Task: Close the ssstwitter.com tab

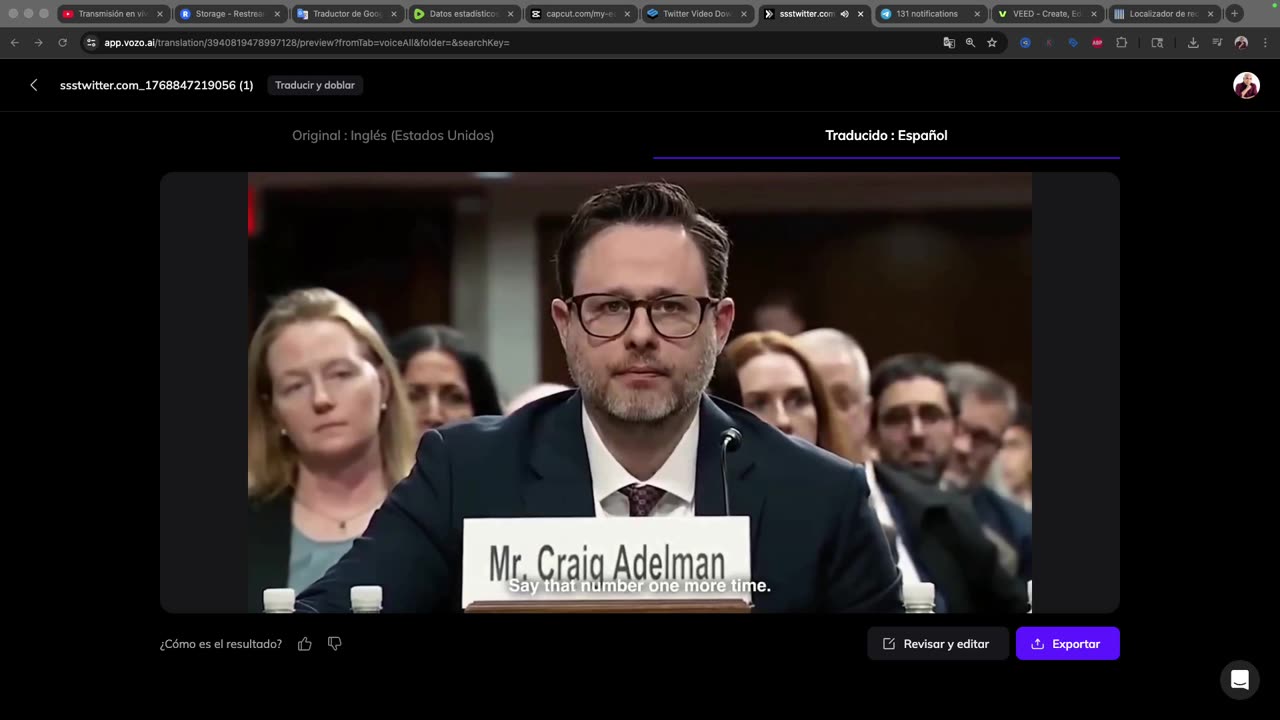Action: (860, 14)
